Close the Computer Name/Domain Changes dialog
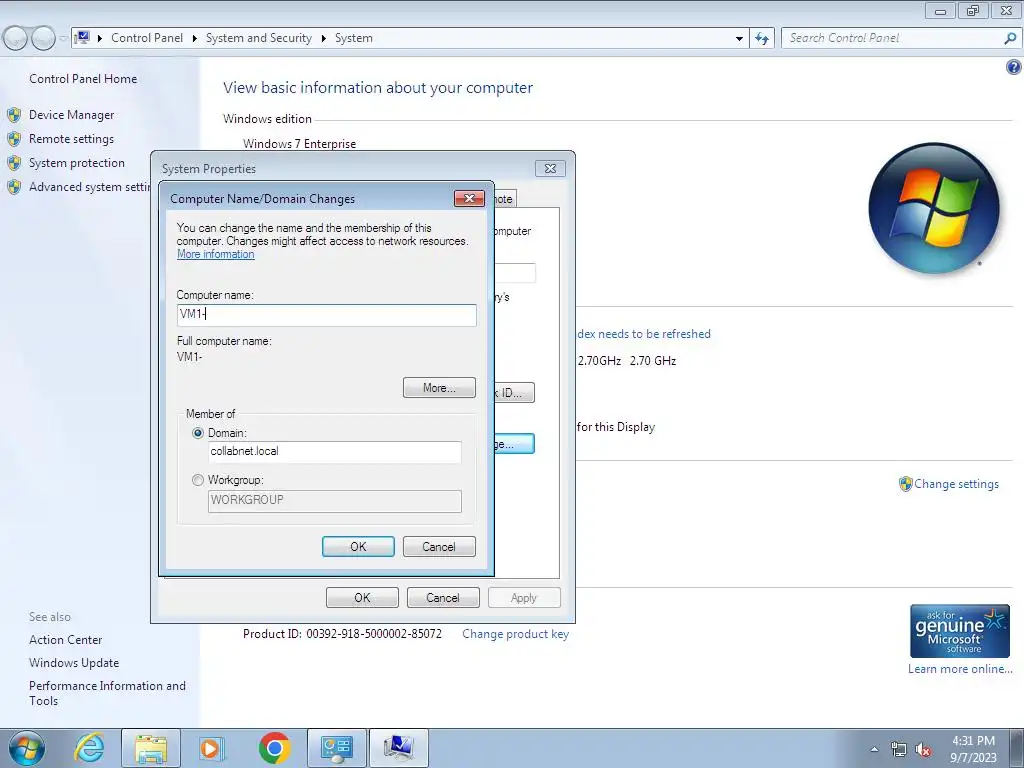 pyautogui.click(x=469, y=199)
